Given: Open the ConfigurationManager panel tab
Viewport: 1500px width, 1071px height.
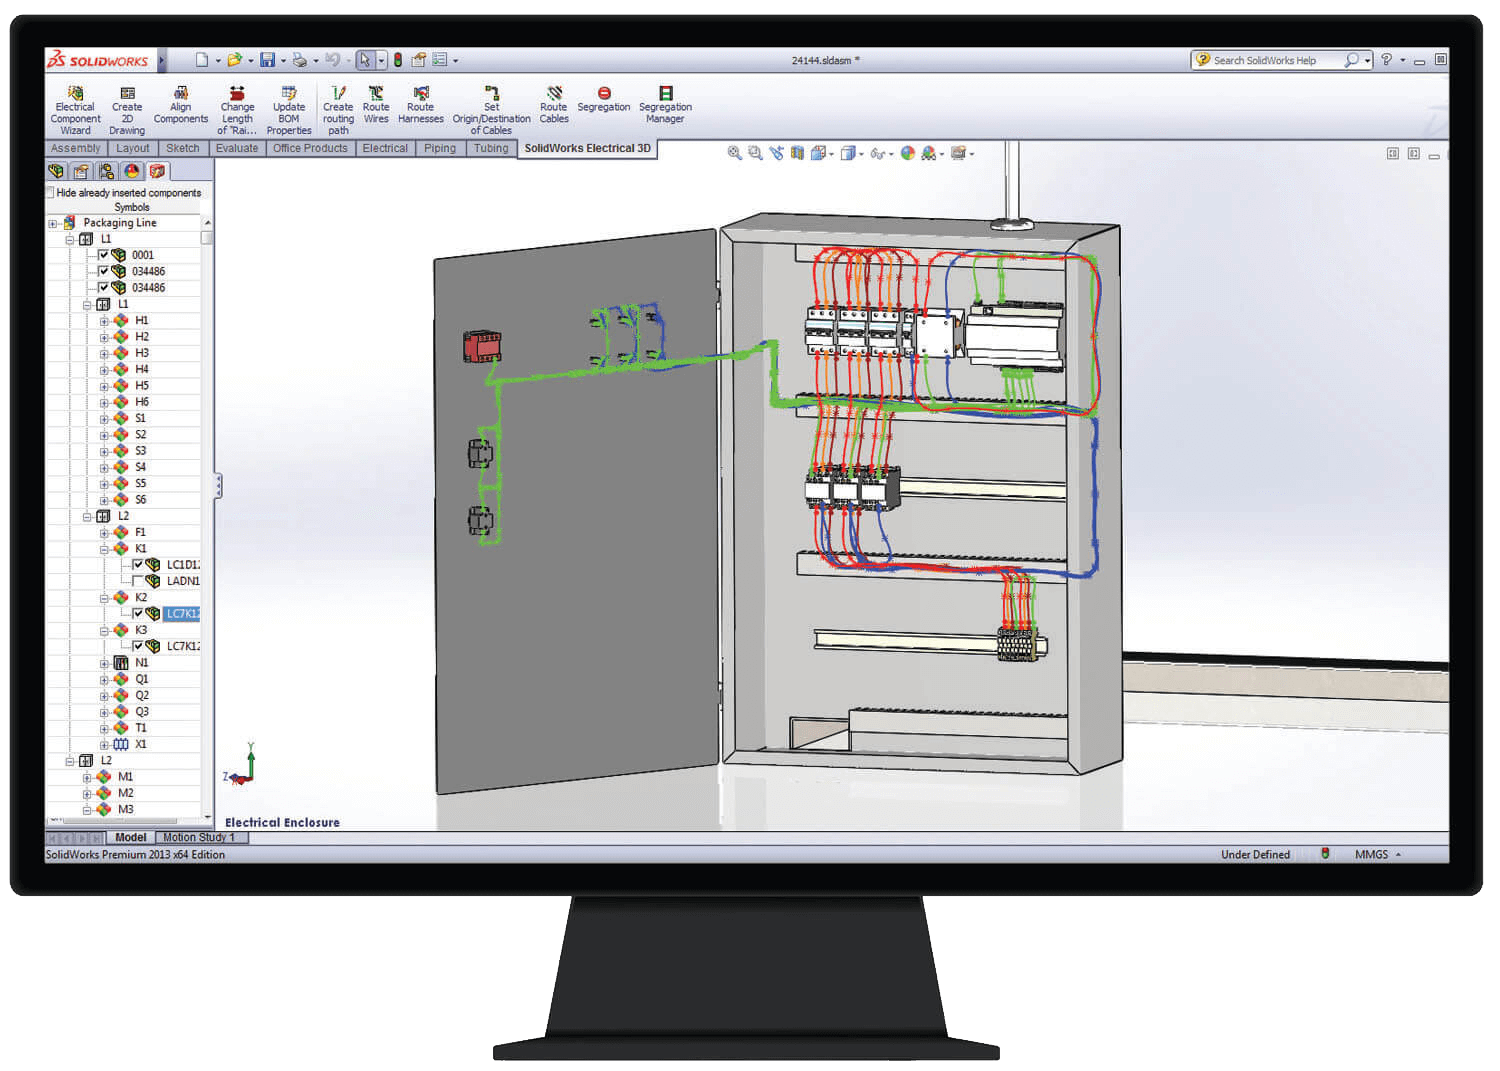Looking at the screenshot, I should pos(107,171).
